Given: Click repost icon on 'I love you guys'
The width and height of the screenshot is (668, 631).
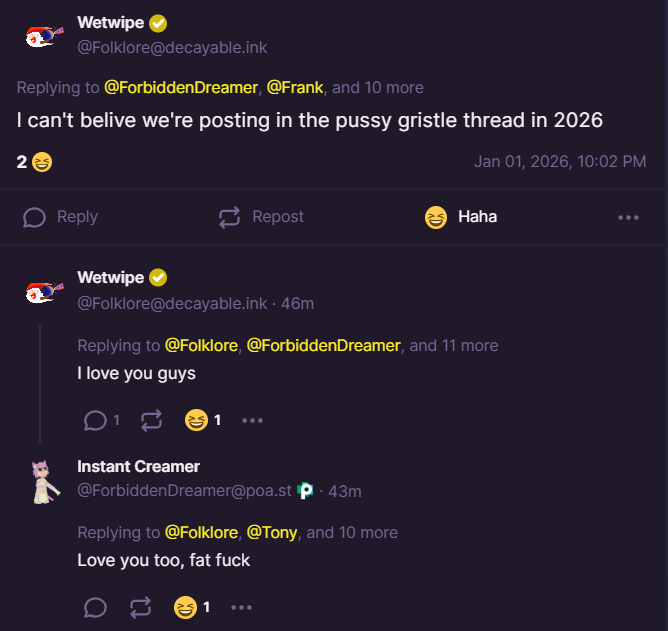Looking at the screenshot, I should coord(151,420).
